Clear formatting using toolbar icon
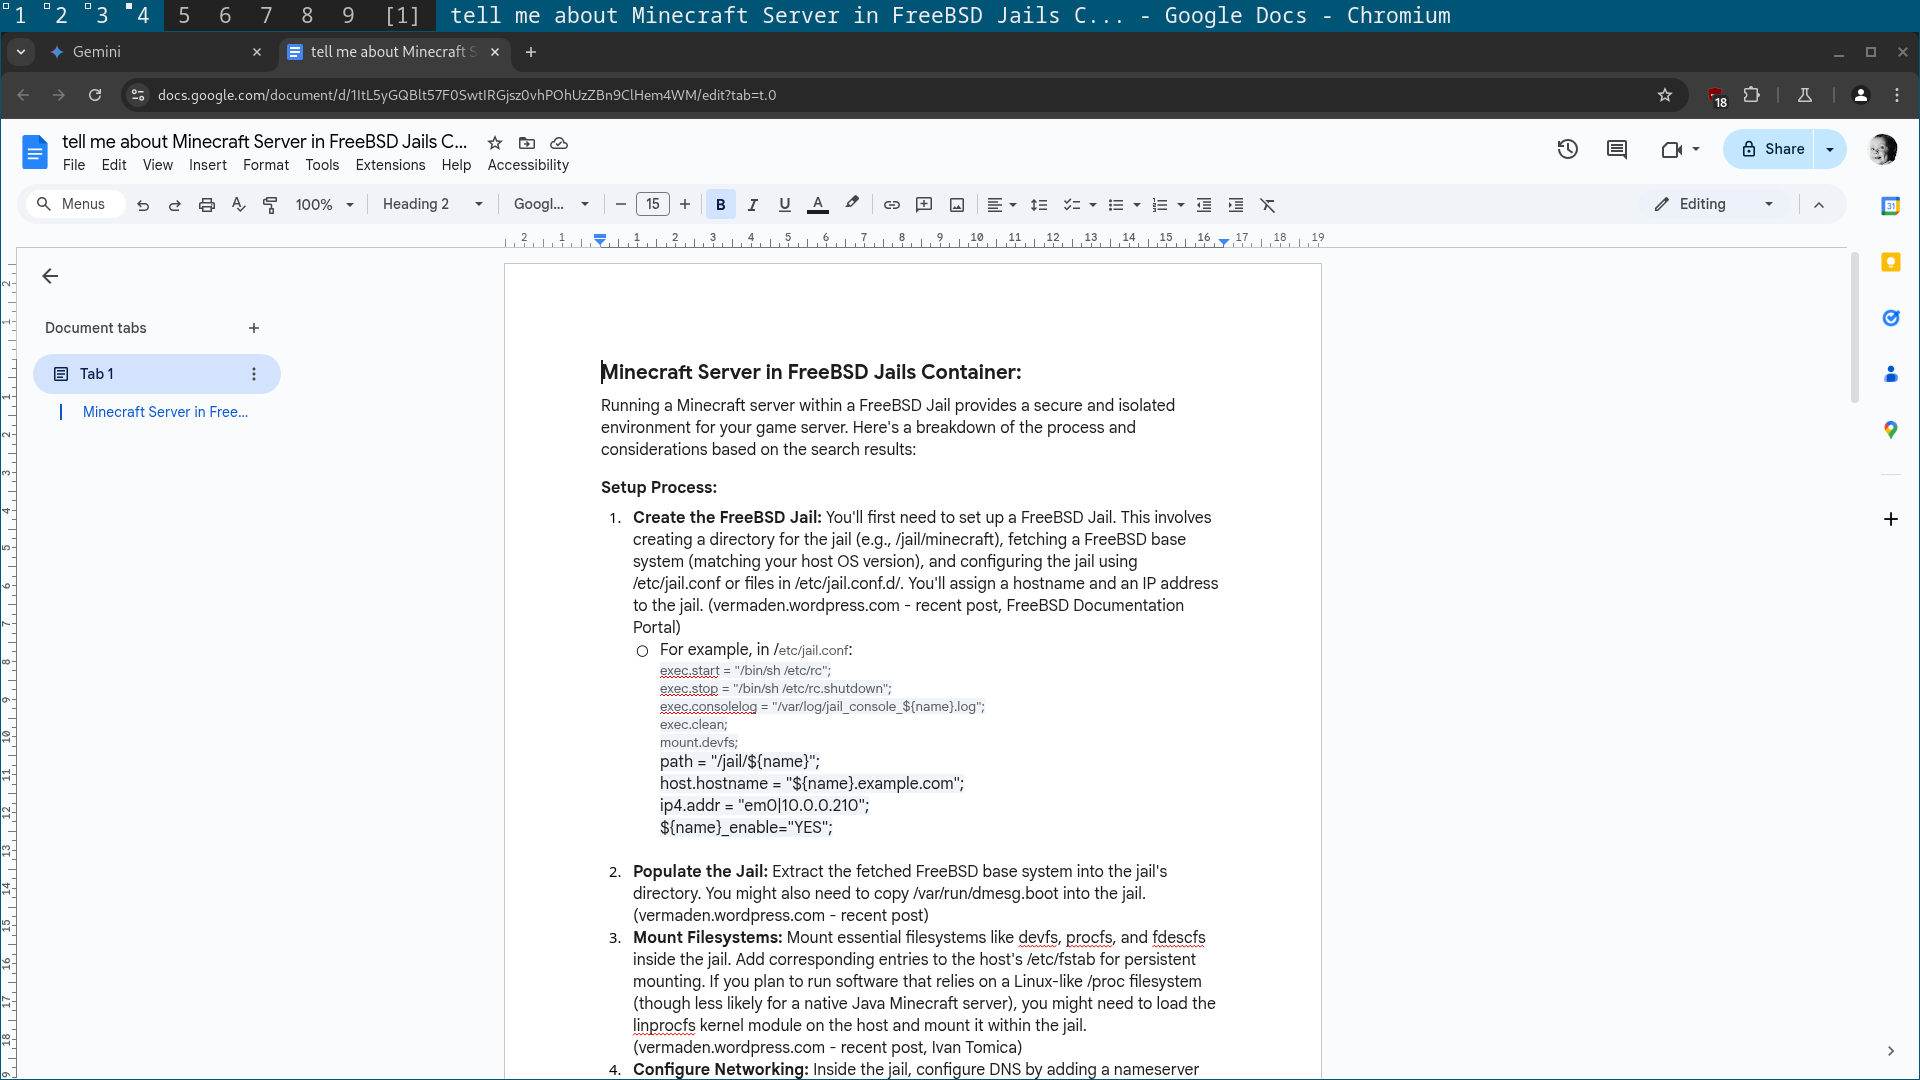 click(x=1267, y=204)
